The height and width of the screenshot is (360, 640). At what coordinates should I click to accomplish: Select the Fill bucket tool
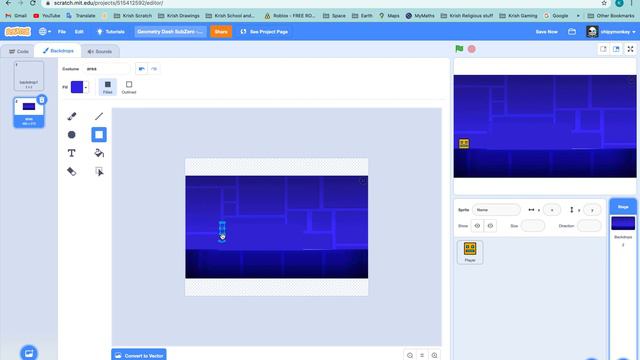coord(99,153)
